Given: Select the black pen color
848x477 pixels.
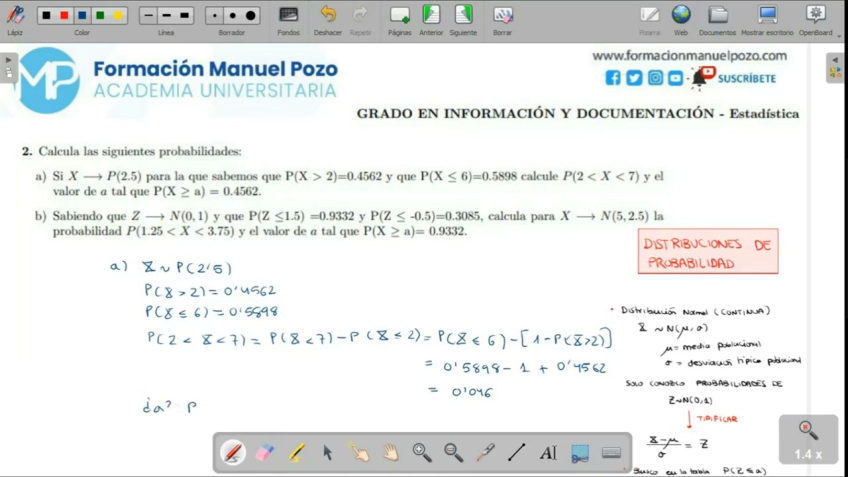Looking at the screenshot, I should click(47, 16).
